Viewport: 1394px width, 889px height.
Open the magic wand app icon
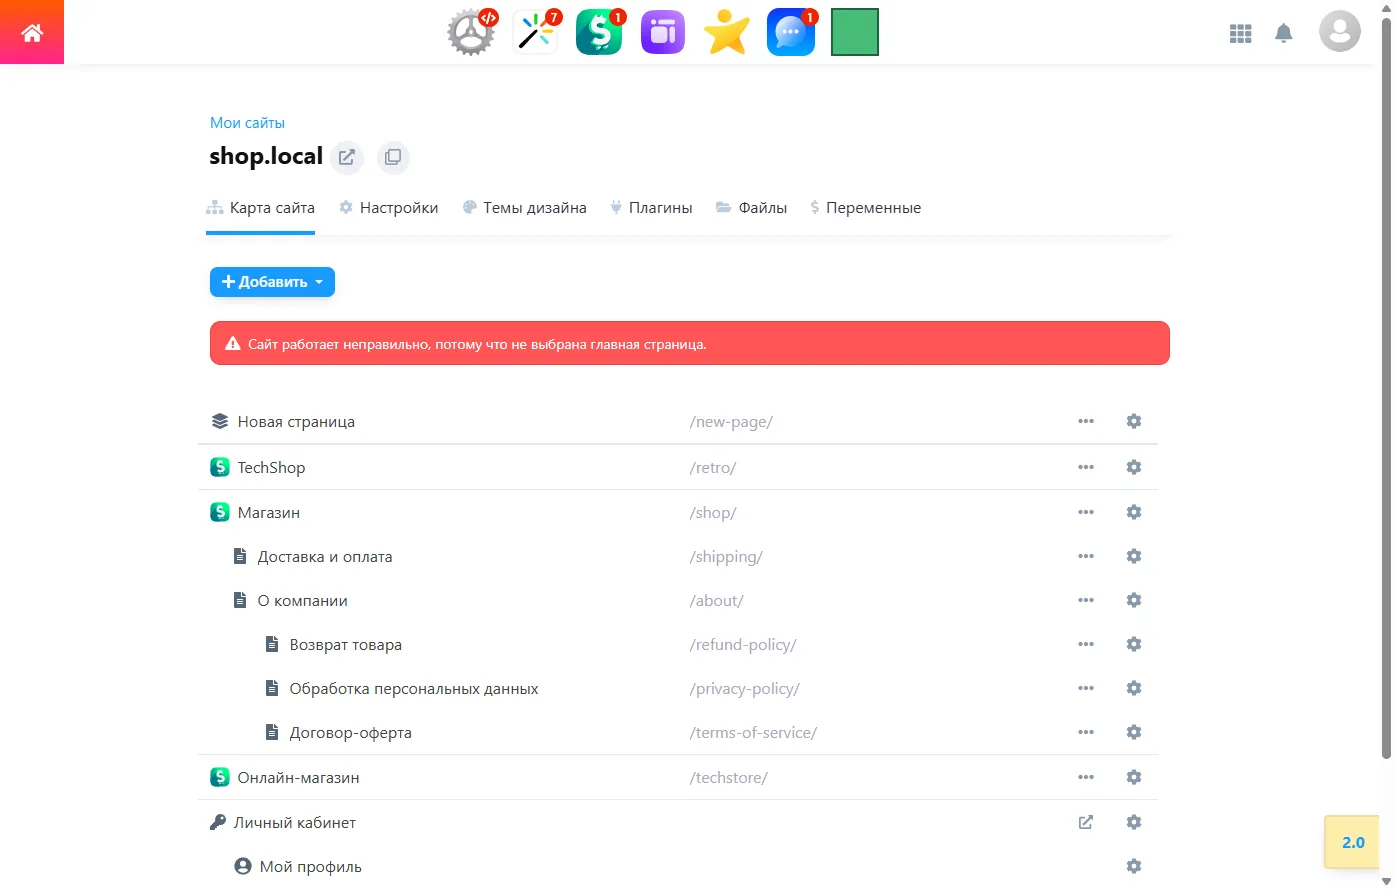point(535,33)
